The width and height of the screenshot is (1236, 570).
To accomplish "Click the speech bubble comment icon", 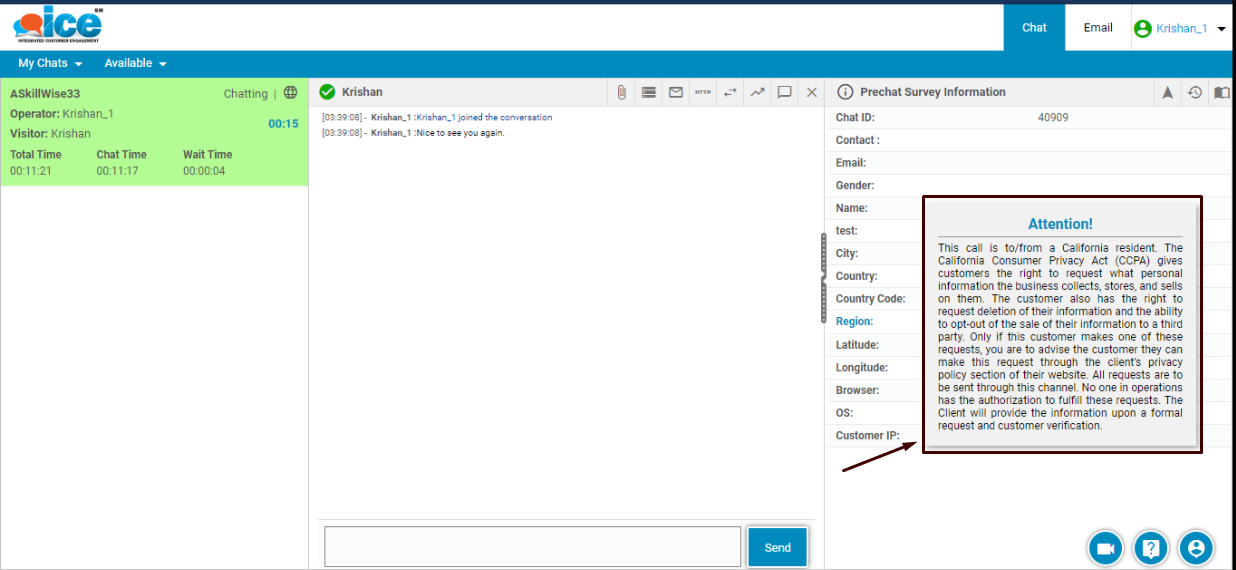I will [785, 92].
